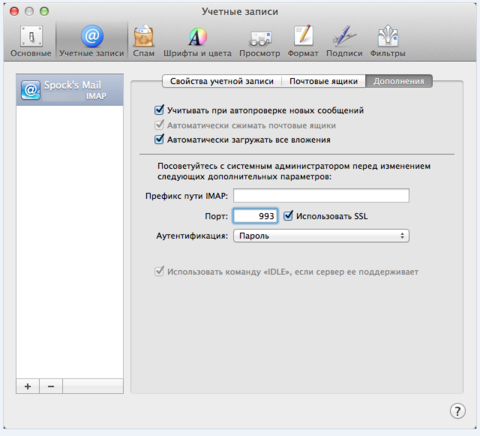Switch to Свойства учетной записи tab
The height and width of the screenshot is (436, 480).
tap(222, 81)
